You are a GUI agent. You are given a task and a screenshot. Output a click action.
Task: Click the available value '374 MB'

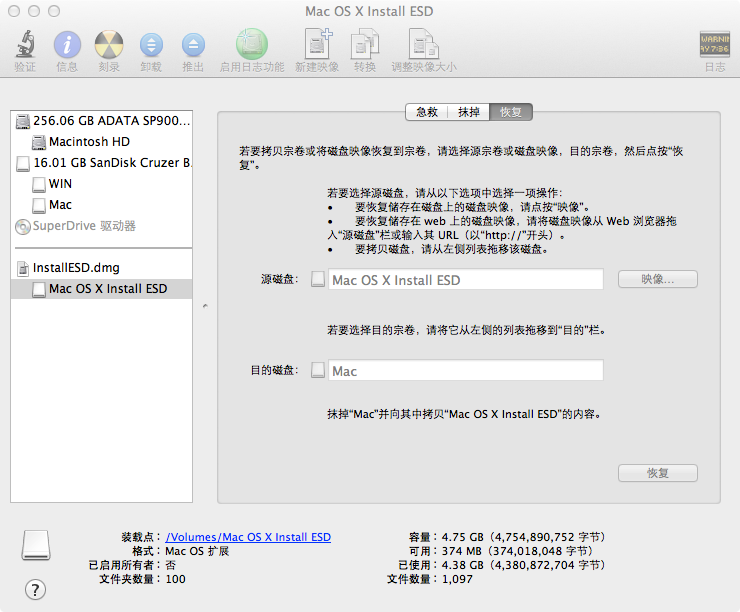point(462,551)
